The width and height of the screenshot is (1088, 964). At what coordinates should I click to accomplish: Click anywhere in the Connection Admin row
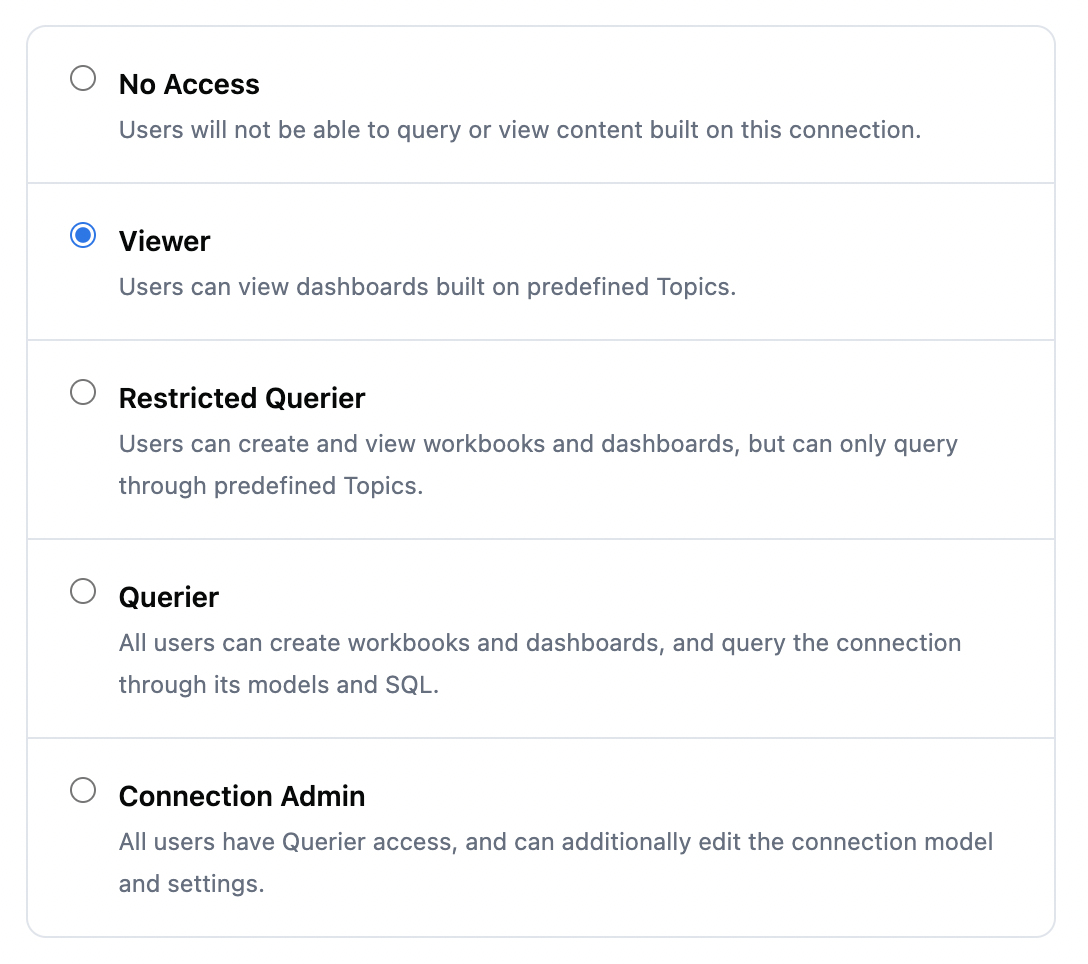tap(544, 836)
